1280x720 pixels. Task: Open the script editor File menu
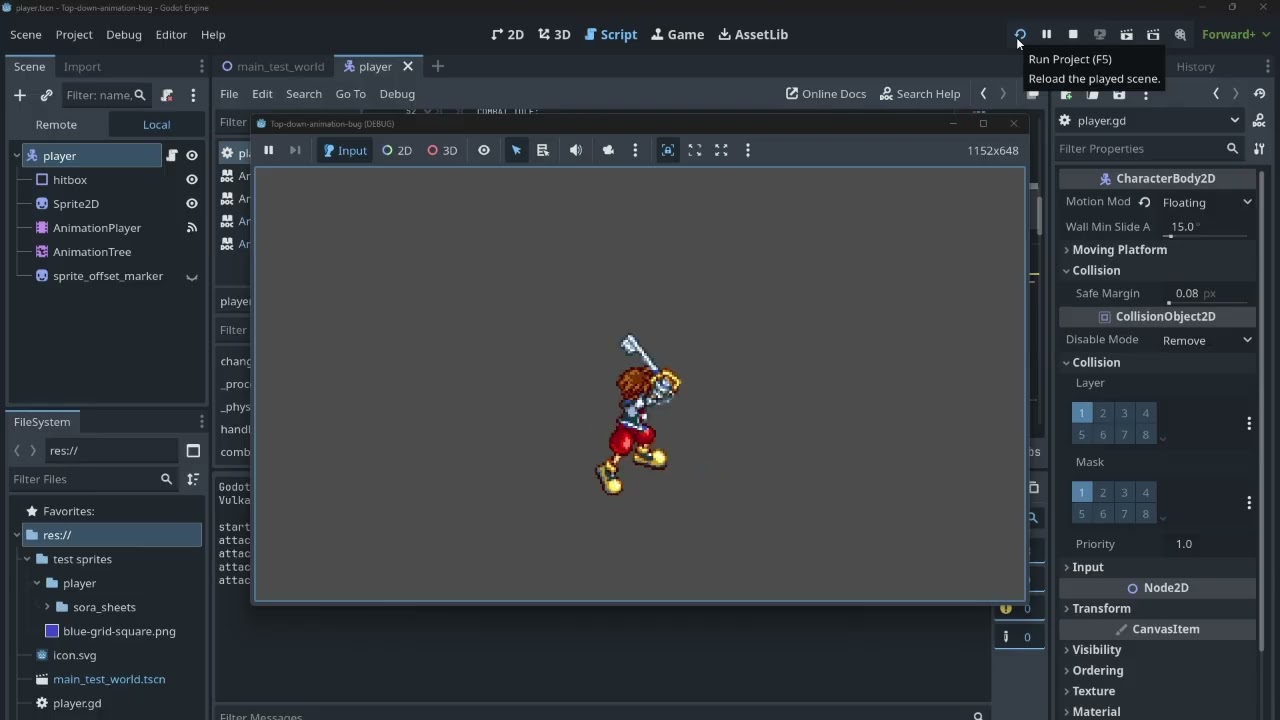(x=229, y=94)
